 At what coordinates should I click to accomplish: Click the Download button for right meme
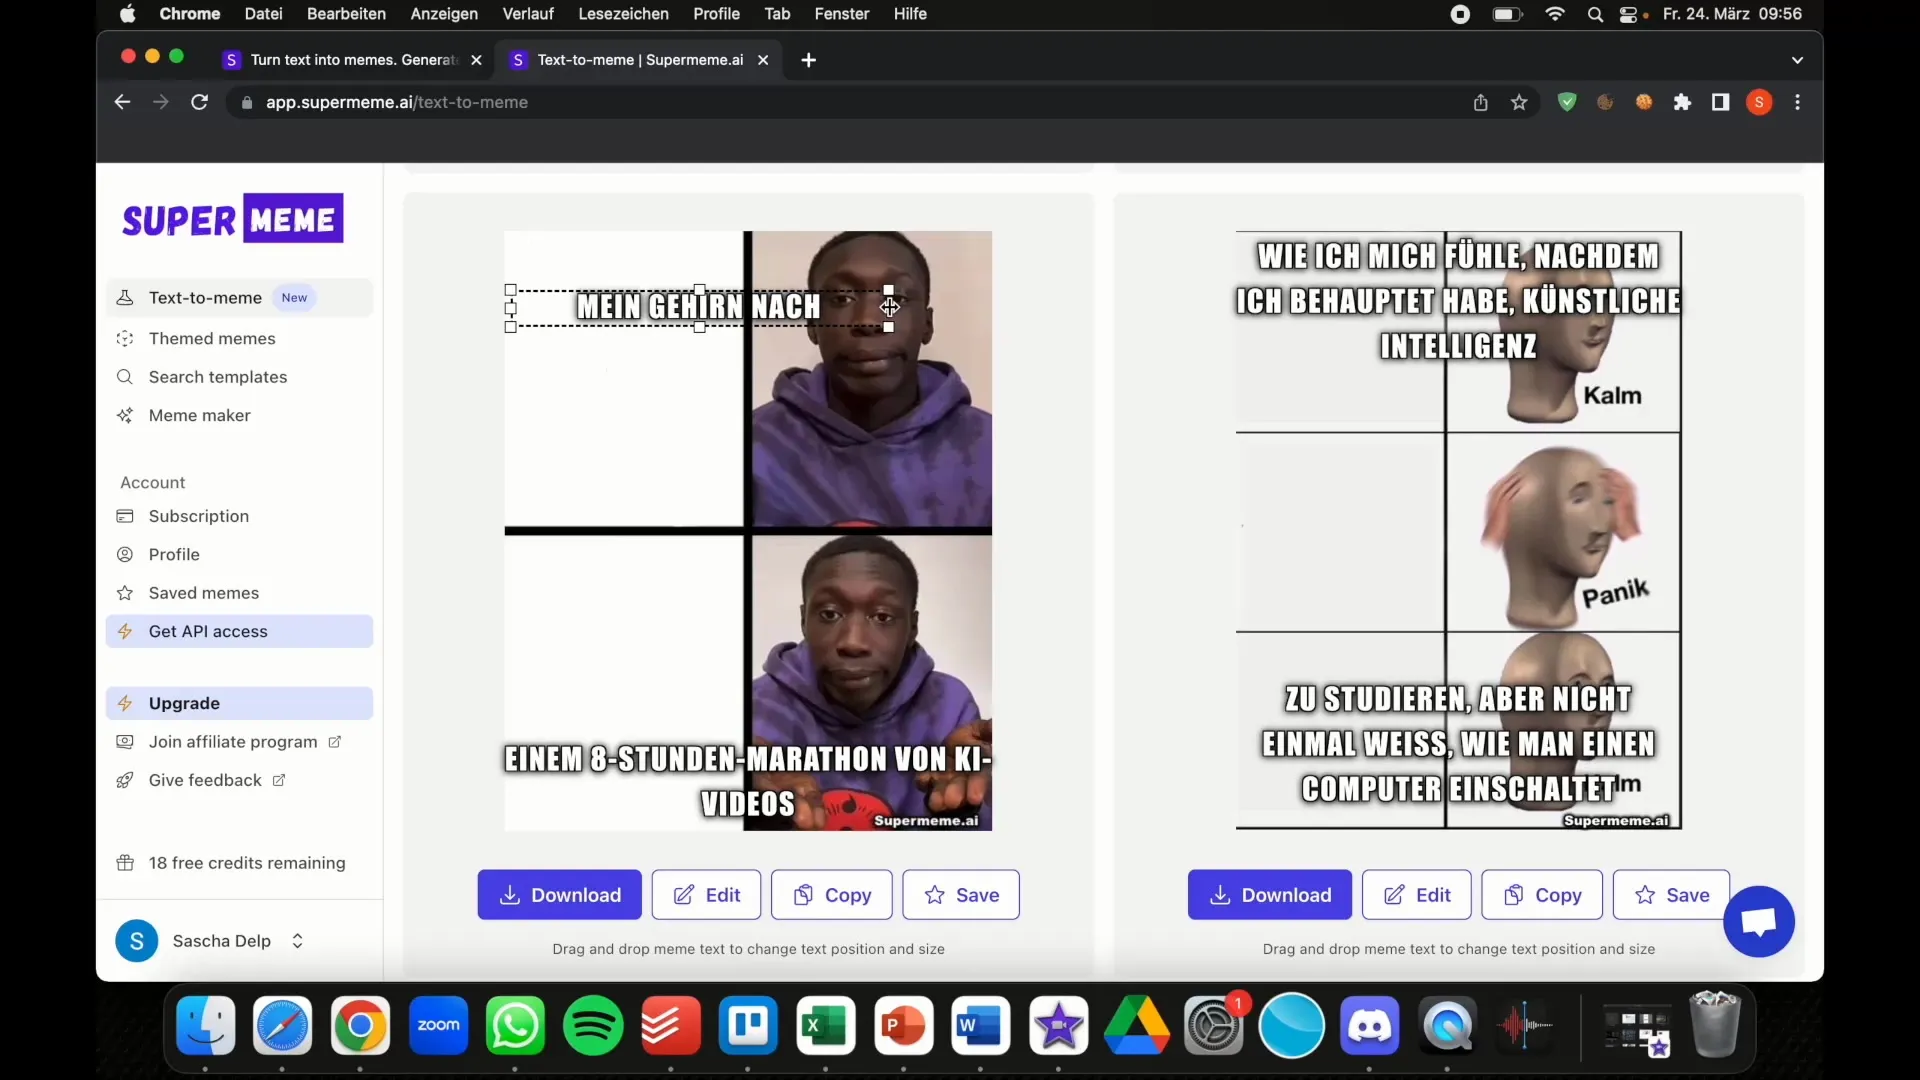[1270, 894]
